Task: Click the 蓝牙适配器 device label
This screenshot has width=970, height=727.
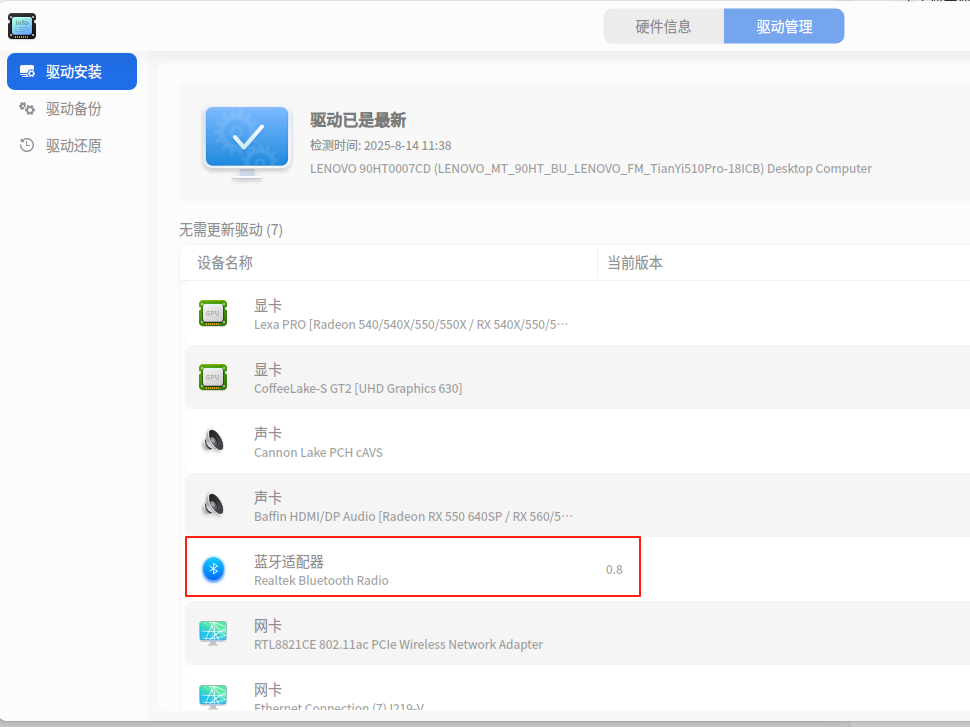Action: [x=289, y=562]
